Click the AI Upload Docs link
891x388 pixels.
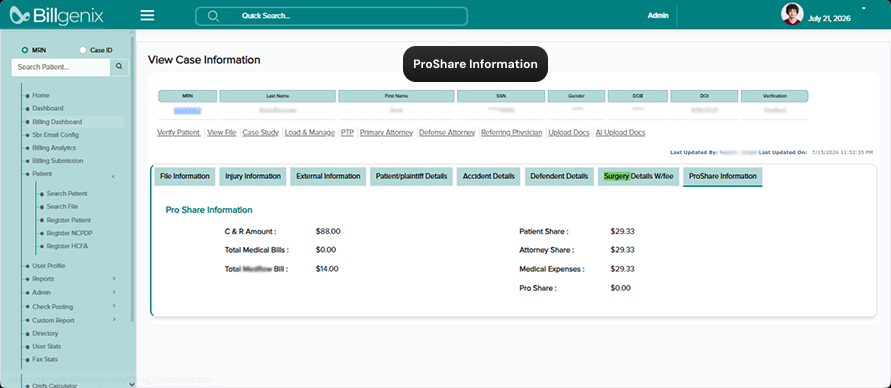click(621, 132)
